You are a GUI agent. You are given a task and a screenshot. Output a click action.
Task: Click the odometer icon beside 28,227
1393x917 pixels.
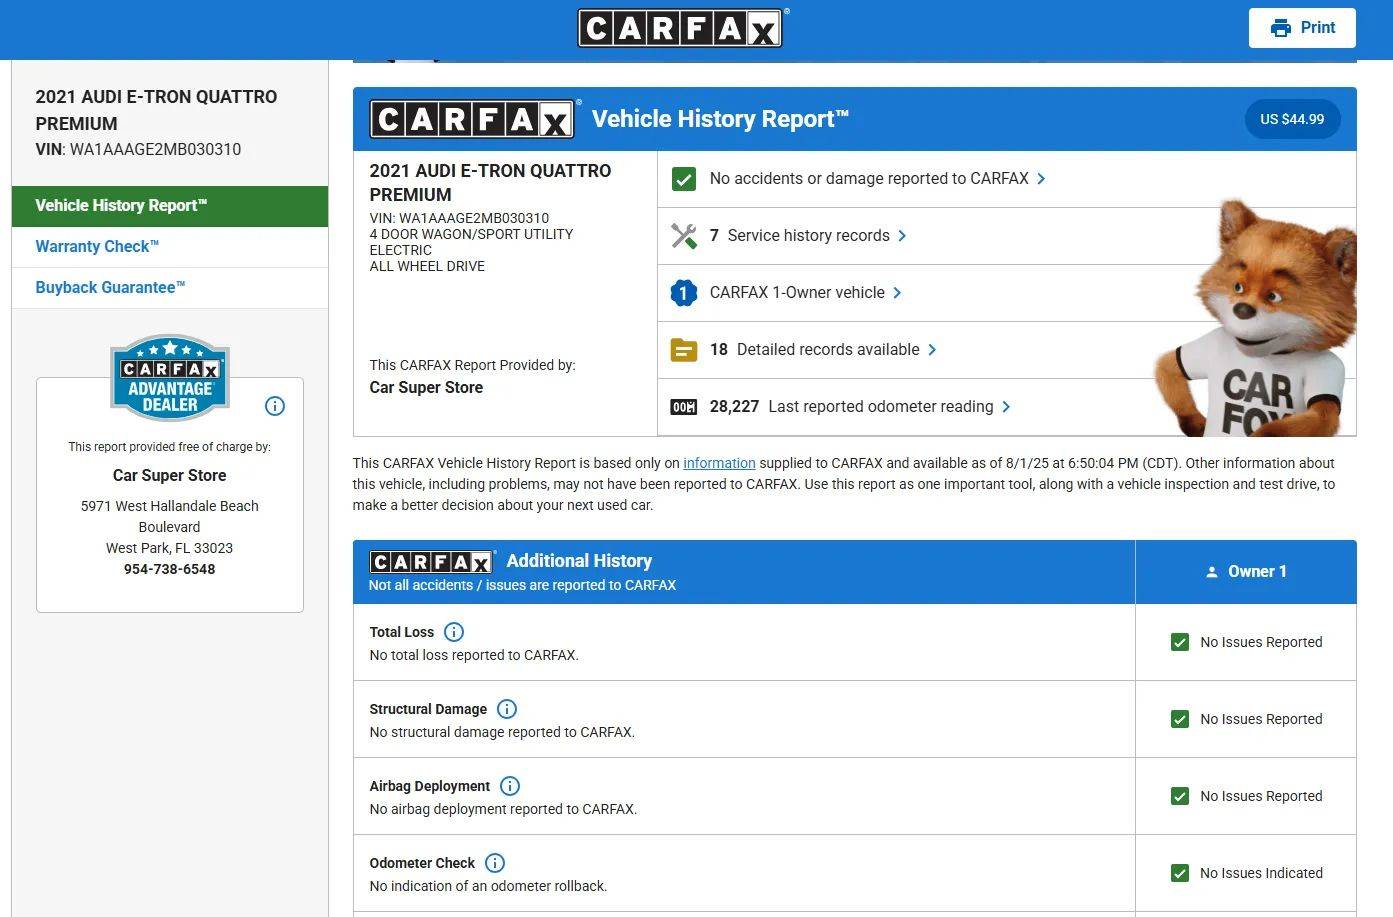(684, 407)
